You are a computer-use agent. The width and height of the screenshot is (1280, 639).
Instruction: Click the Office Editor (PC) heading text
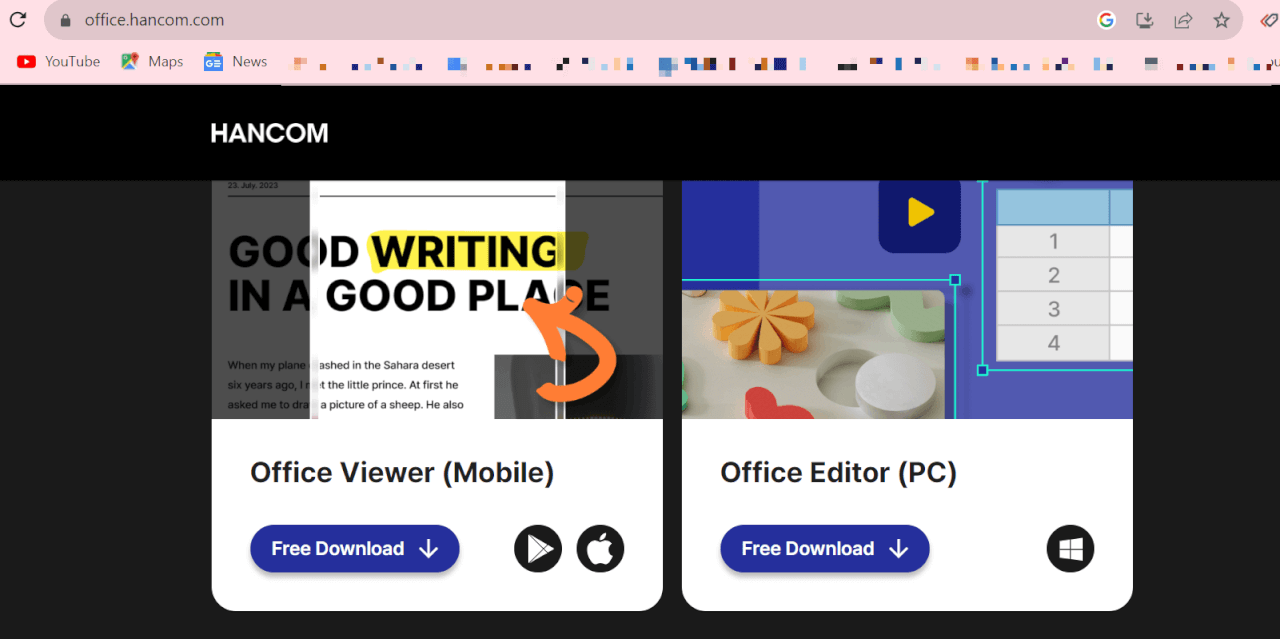[838, 472]
